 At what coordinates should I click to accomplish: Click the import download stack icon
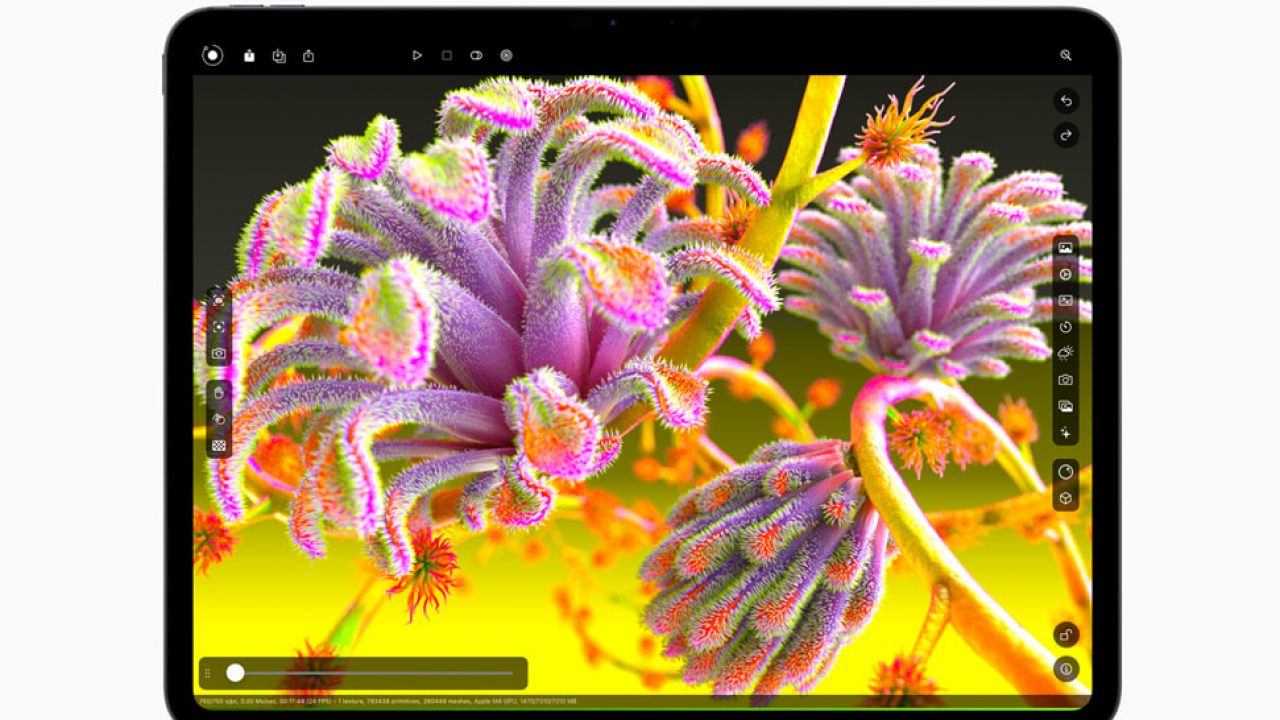[x=279, y=56]
